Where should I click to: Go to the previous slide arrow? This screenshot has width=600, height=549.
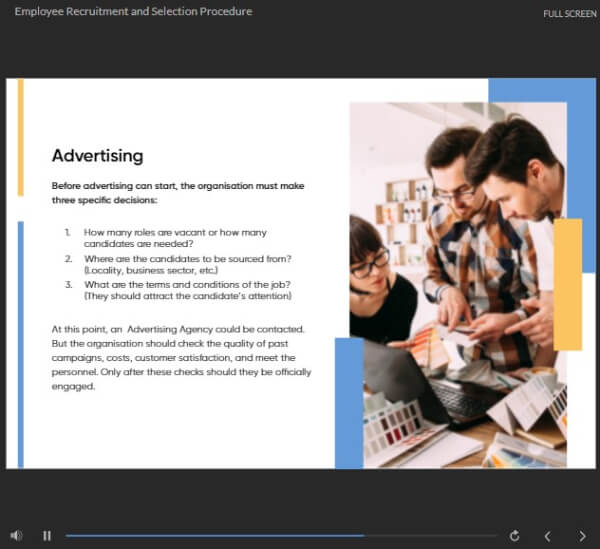(547, 536)
